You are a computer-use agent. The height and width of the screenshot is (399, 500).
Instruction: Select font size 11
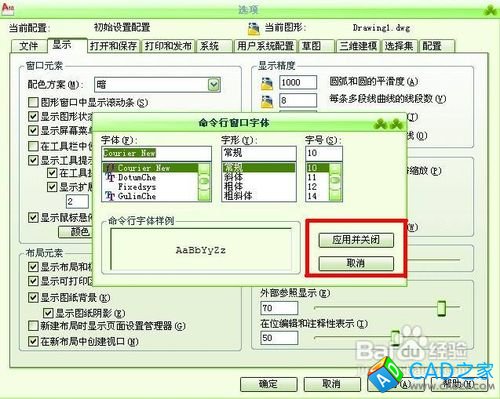pos(318,177)
